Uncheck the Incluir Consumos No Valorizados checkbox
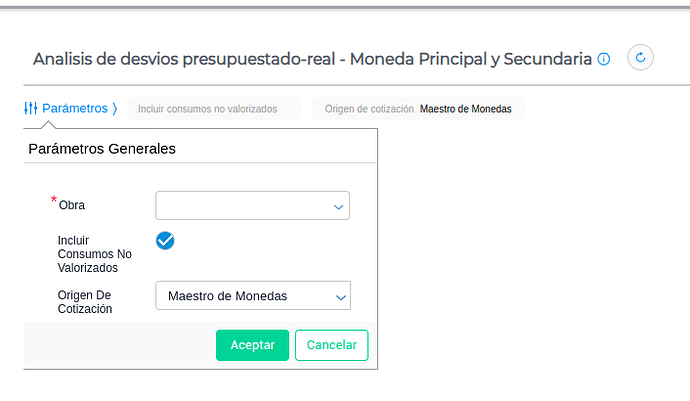Viewport: 690px width, 401px height. point(165,241)
